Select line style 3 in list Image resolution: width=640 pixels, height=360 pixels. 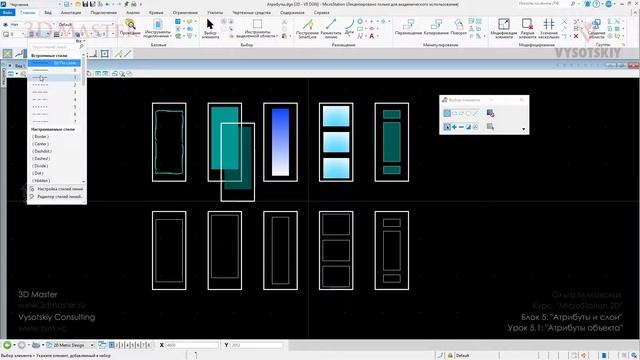point(54,92)
